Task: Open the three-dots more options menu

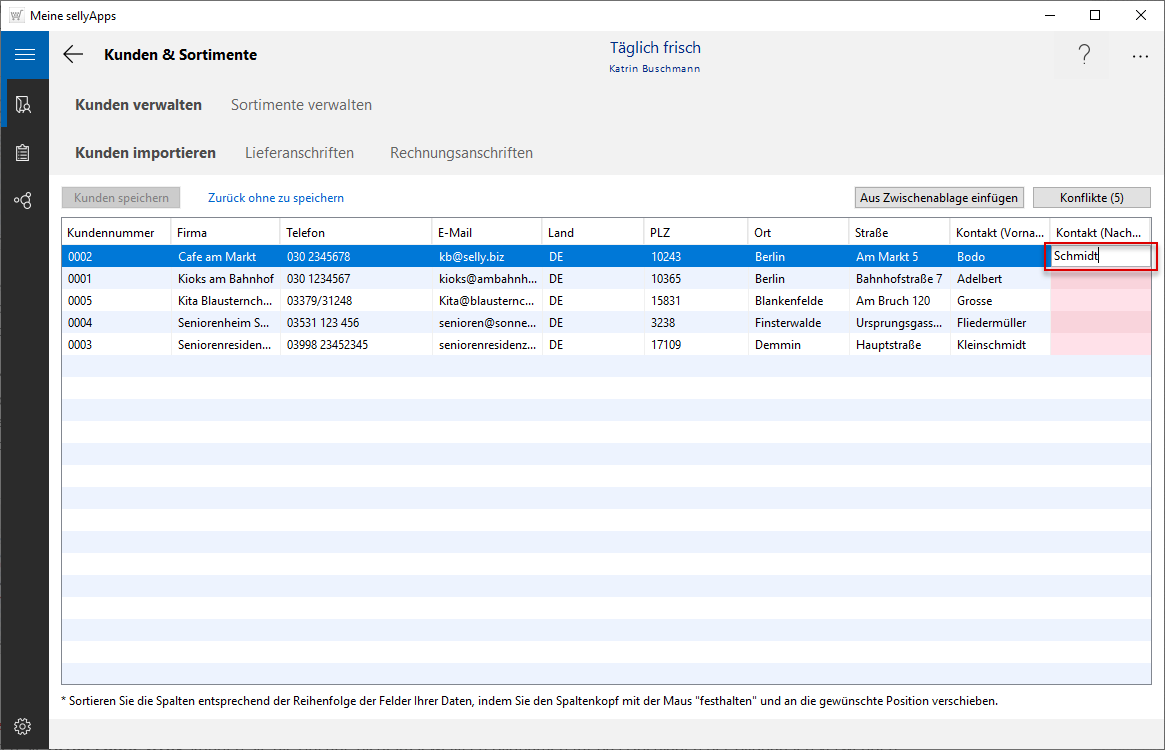Action: pos(1140,56)
